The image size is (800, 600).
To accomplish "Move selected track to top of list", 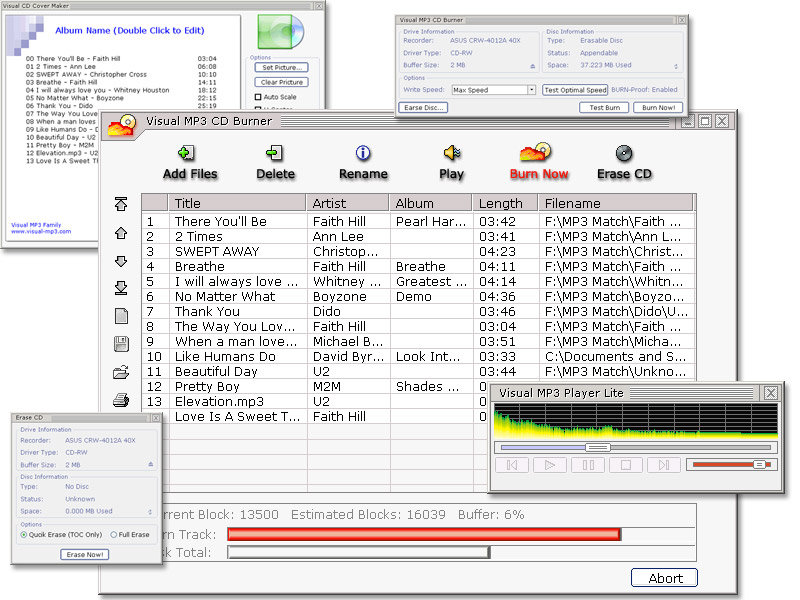I will (x=121, y=204).
